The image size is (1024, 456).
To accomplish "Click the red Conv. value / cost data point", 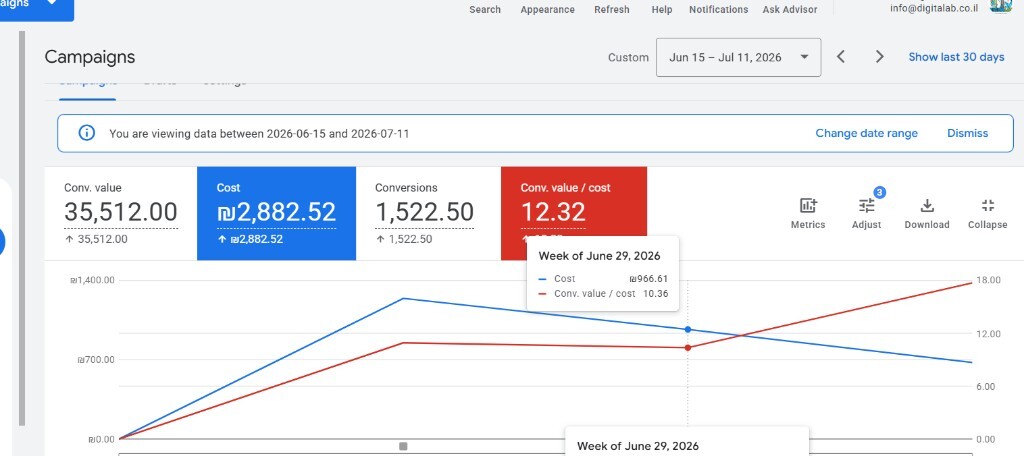I will point(688,348).
